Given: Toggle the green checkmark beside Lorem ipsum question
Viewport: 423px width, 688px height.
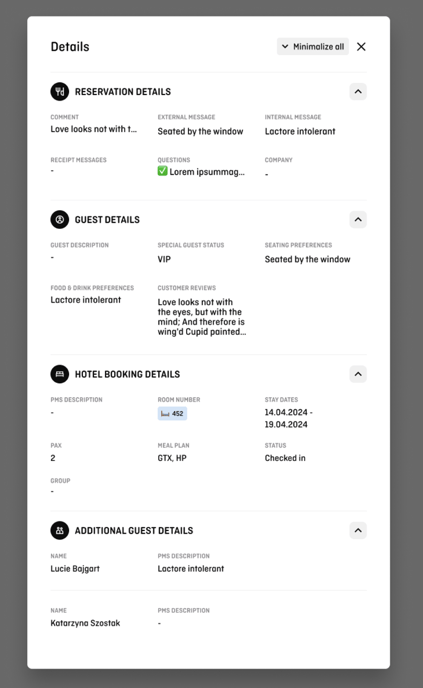Looking at the screenshot, I should pos(162,171).
